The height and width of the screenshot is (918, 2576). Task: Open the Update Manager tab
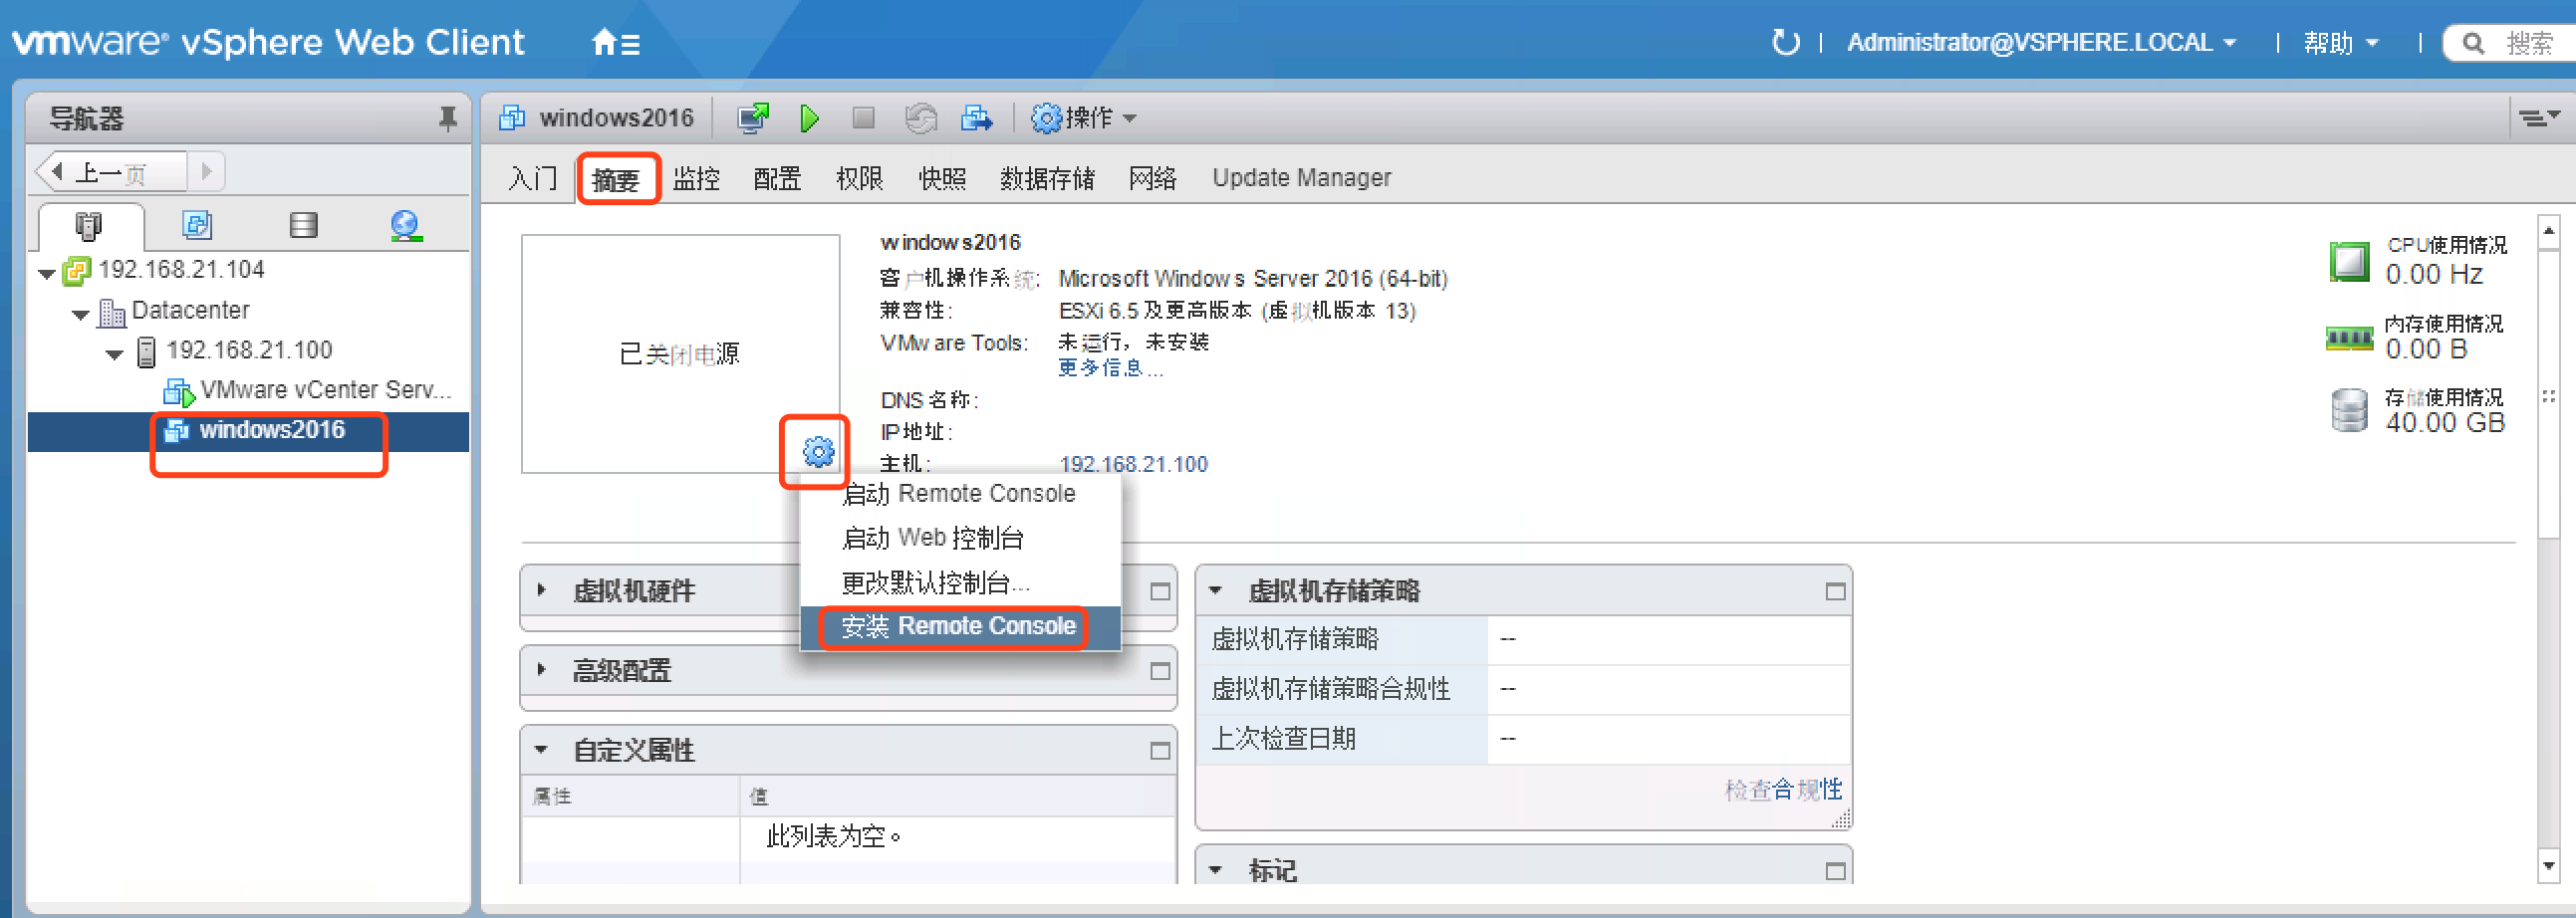(x=1301, y=178)
